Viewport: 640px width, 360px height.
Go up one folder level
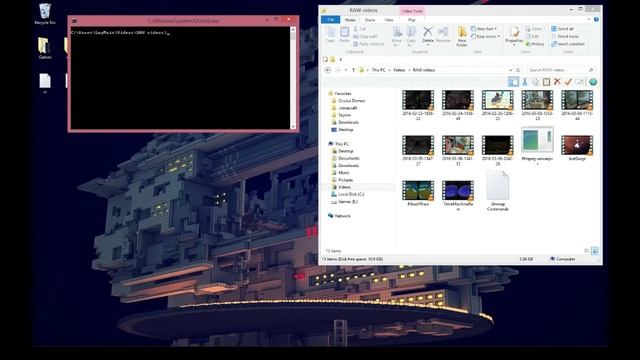(353, 70)
